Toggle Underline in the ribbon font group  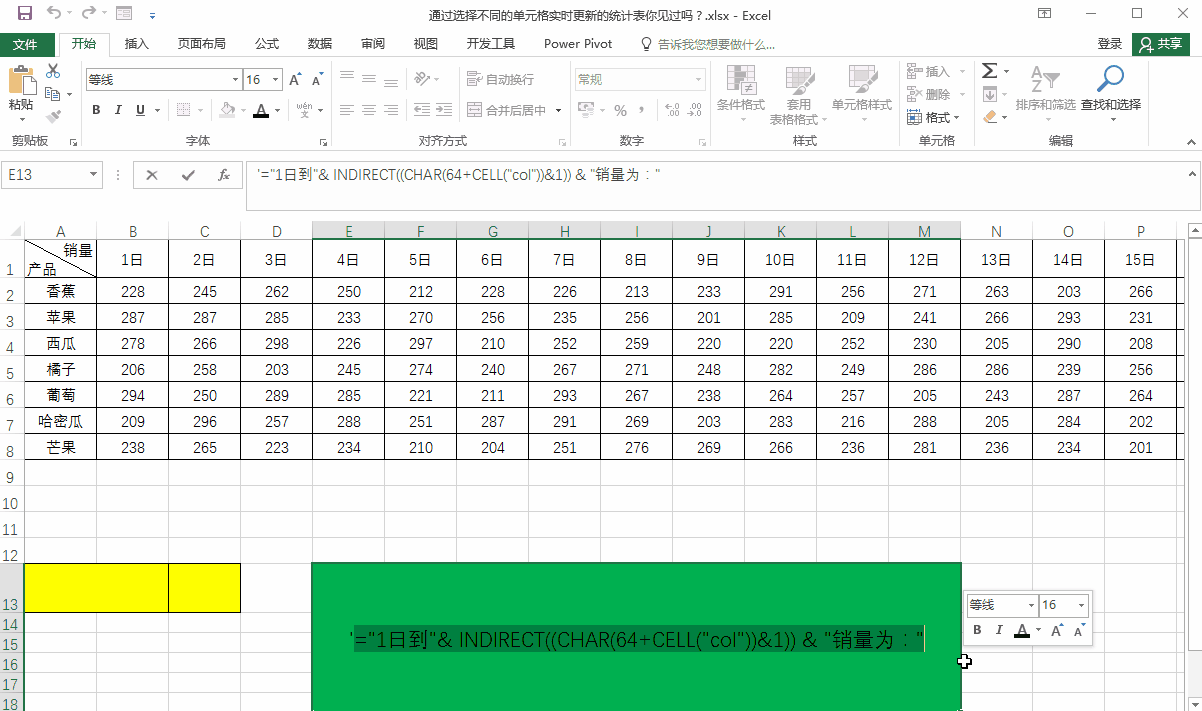point(140,110)
